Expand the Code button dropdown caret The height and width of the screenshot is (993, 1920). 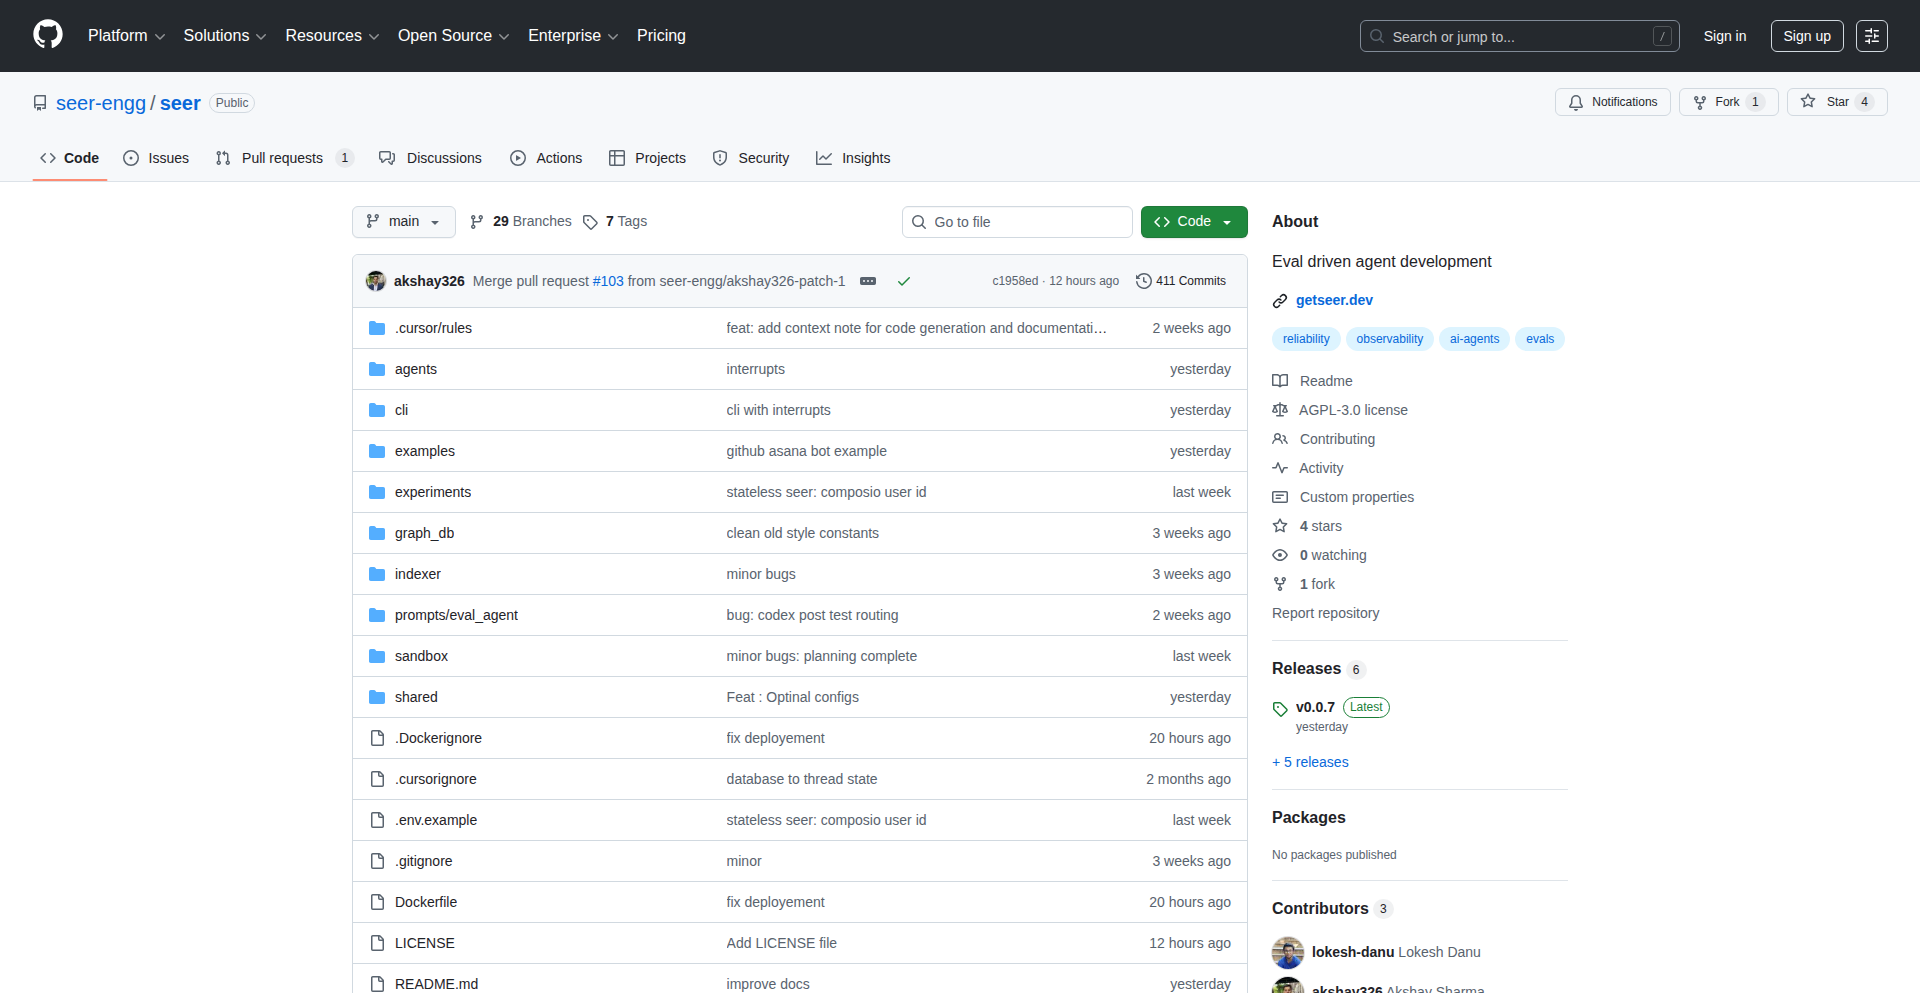pos(1228,221)
